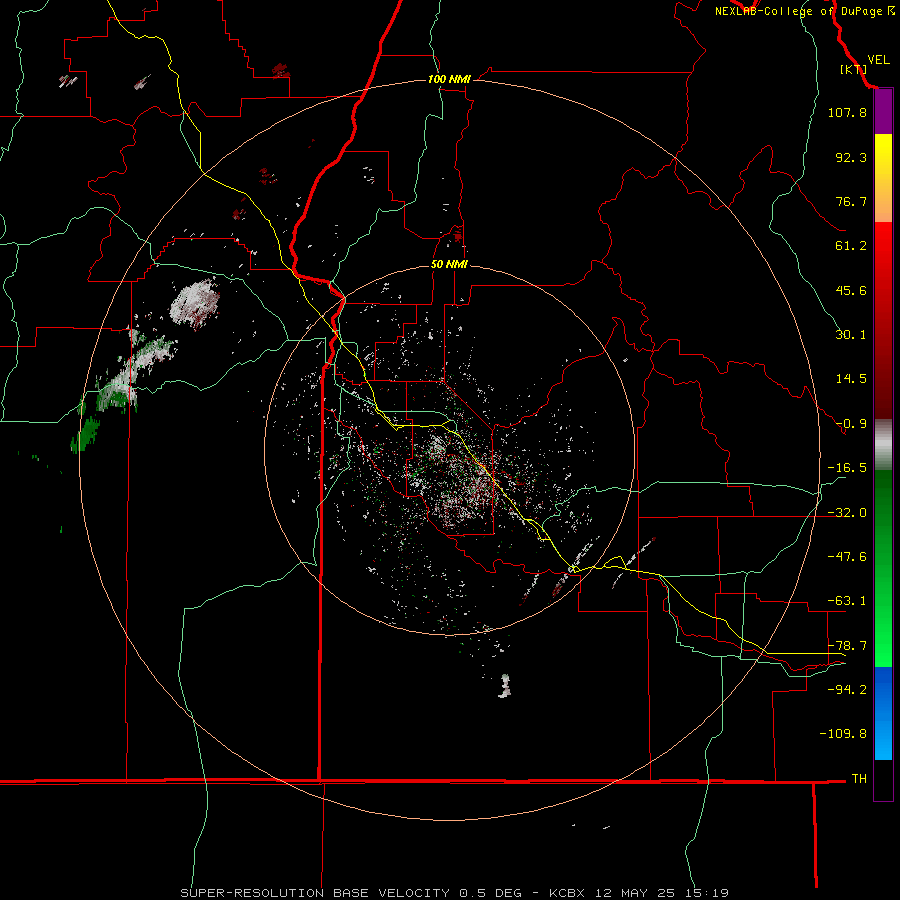Pick the gray segment of the color bar

click(x=883, y=444)
